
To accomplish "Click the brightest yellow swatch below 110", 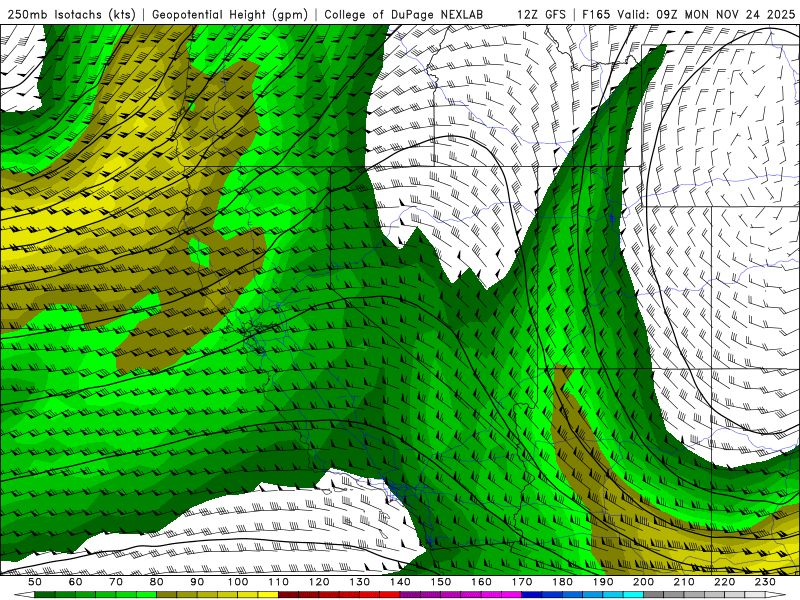I will point(268,595).
